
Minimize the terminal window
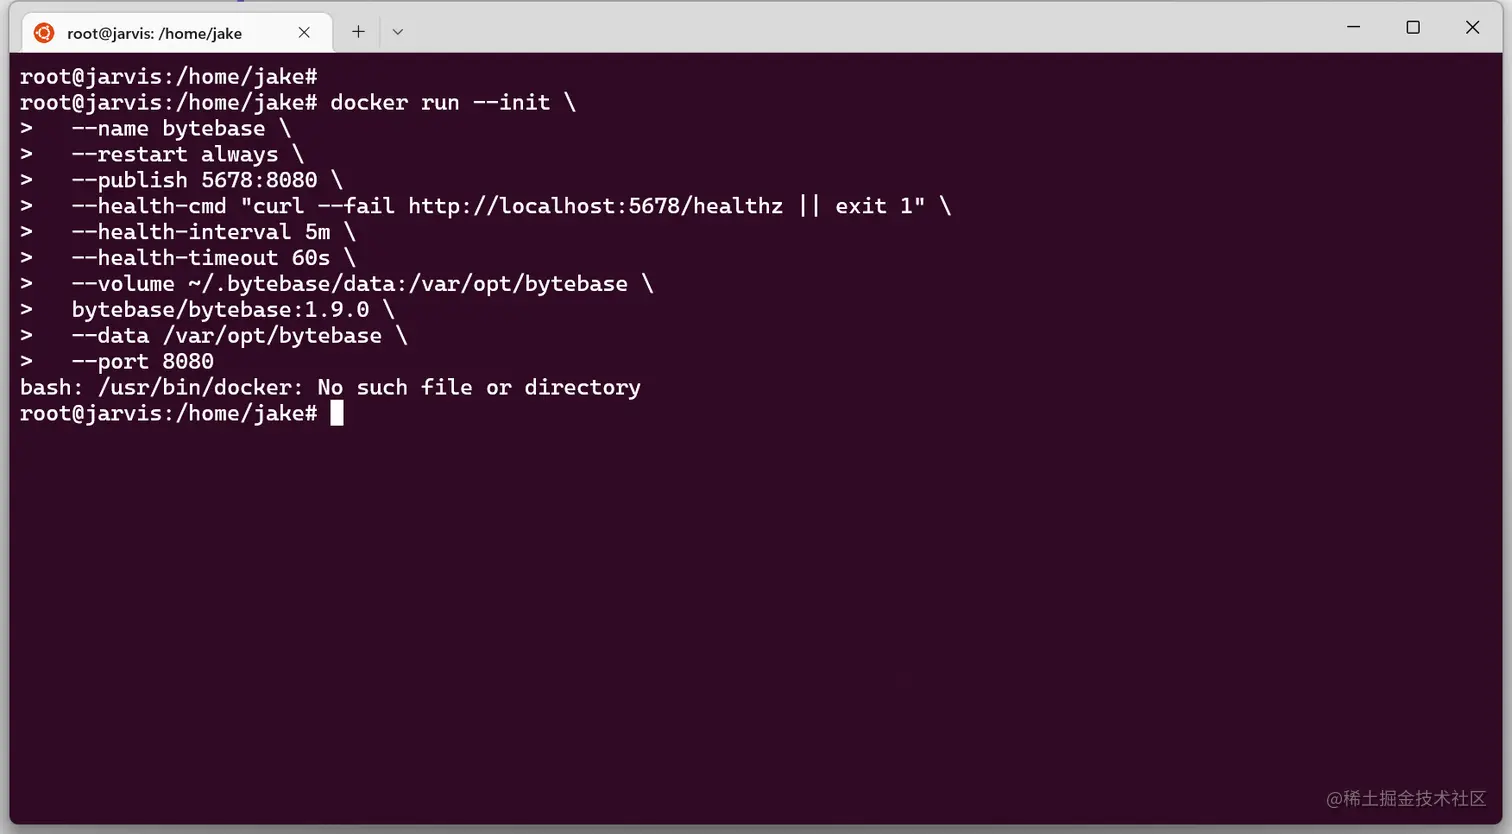tap(1353, 27)
